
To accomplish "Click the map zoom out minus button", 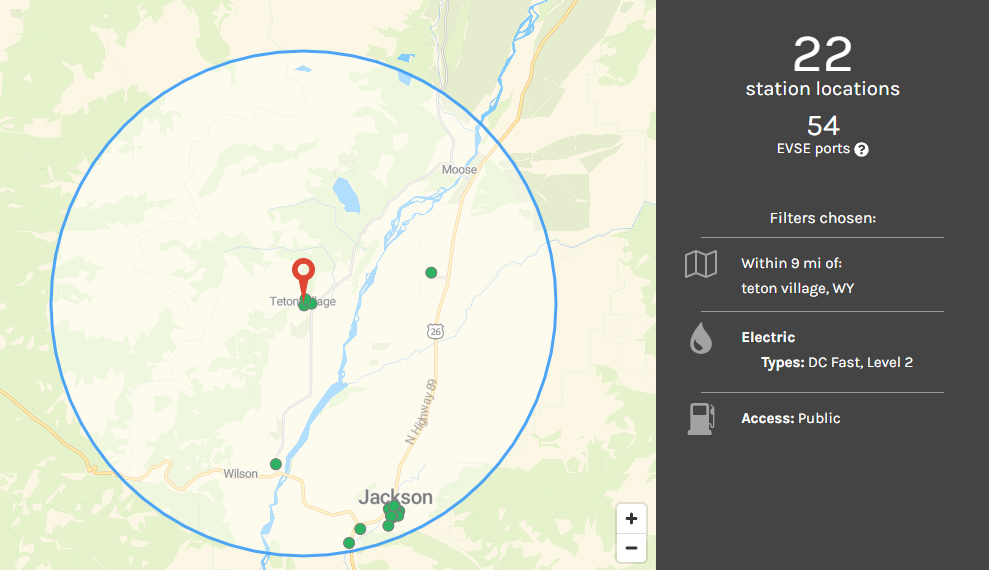I will coord(631,547).
